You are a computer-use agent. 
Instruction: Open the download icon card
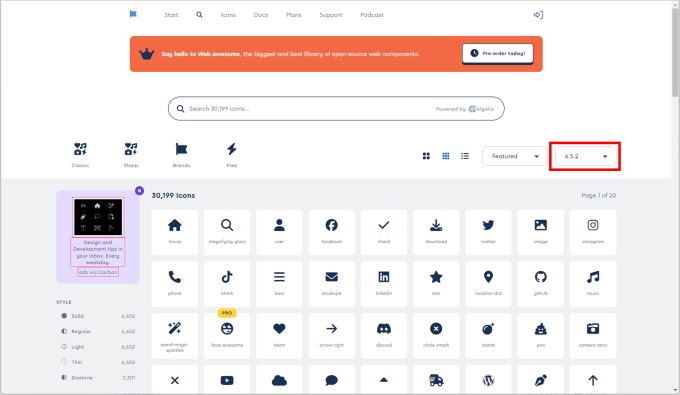tap(436, 232)
